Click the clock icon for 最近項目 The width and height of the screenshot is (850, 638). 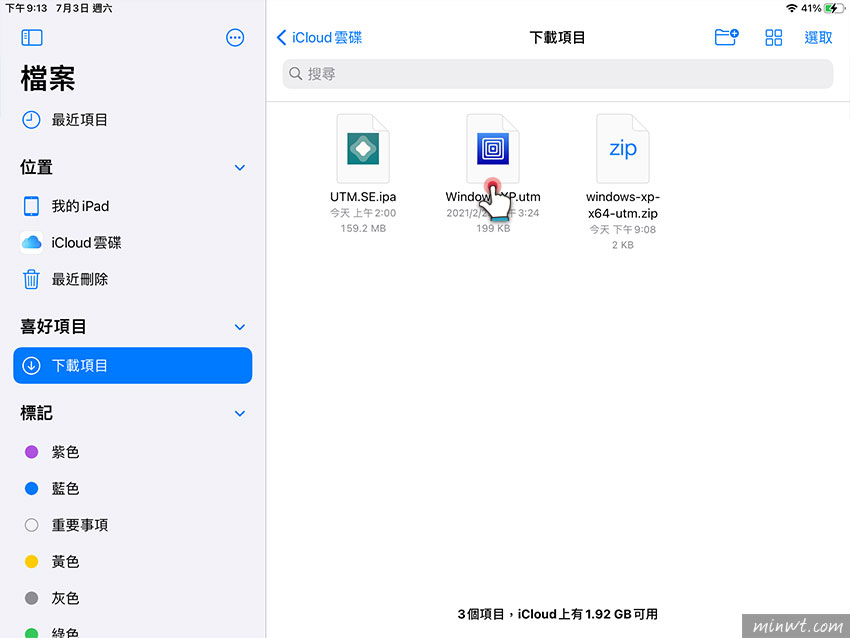tap(31, 120)
